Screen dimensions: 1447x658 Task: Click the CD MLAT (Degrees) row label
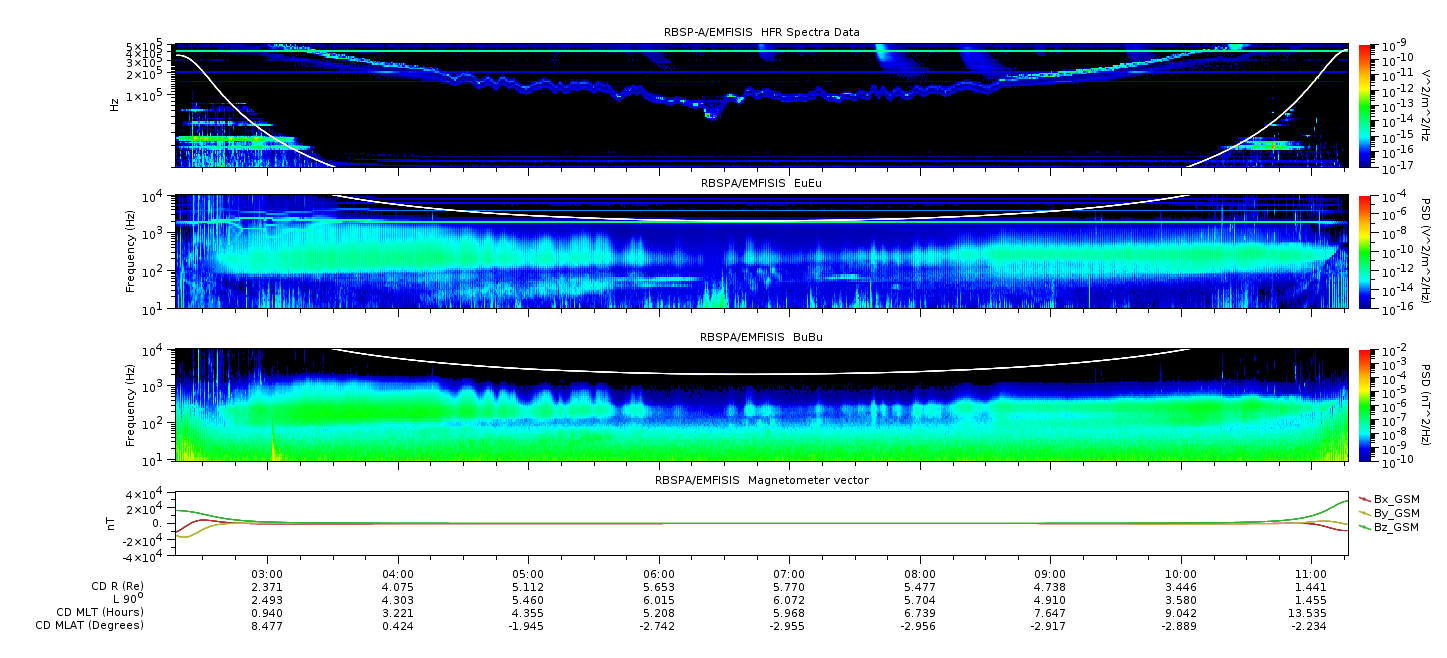pos(92,625)
